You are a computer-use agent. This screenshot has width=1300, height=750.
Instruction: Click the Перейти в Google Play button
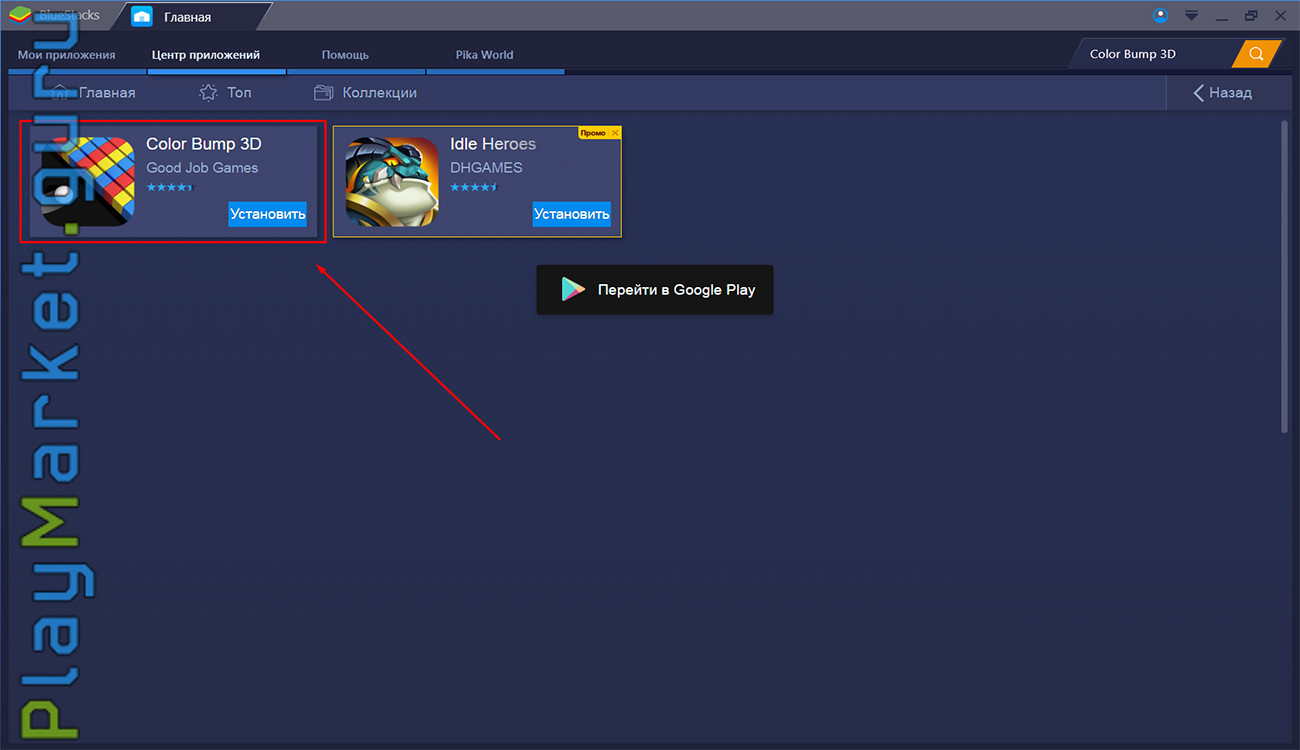(655, 290)
